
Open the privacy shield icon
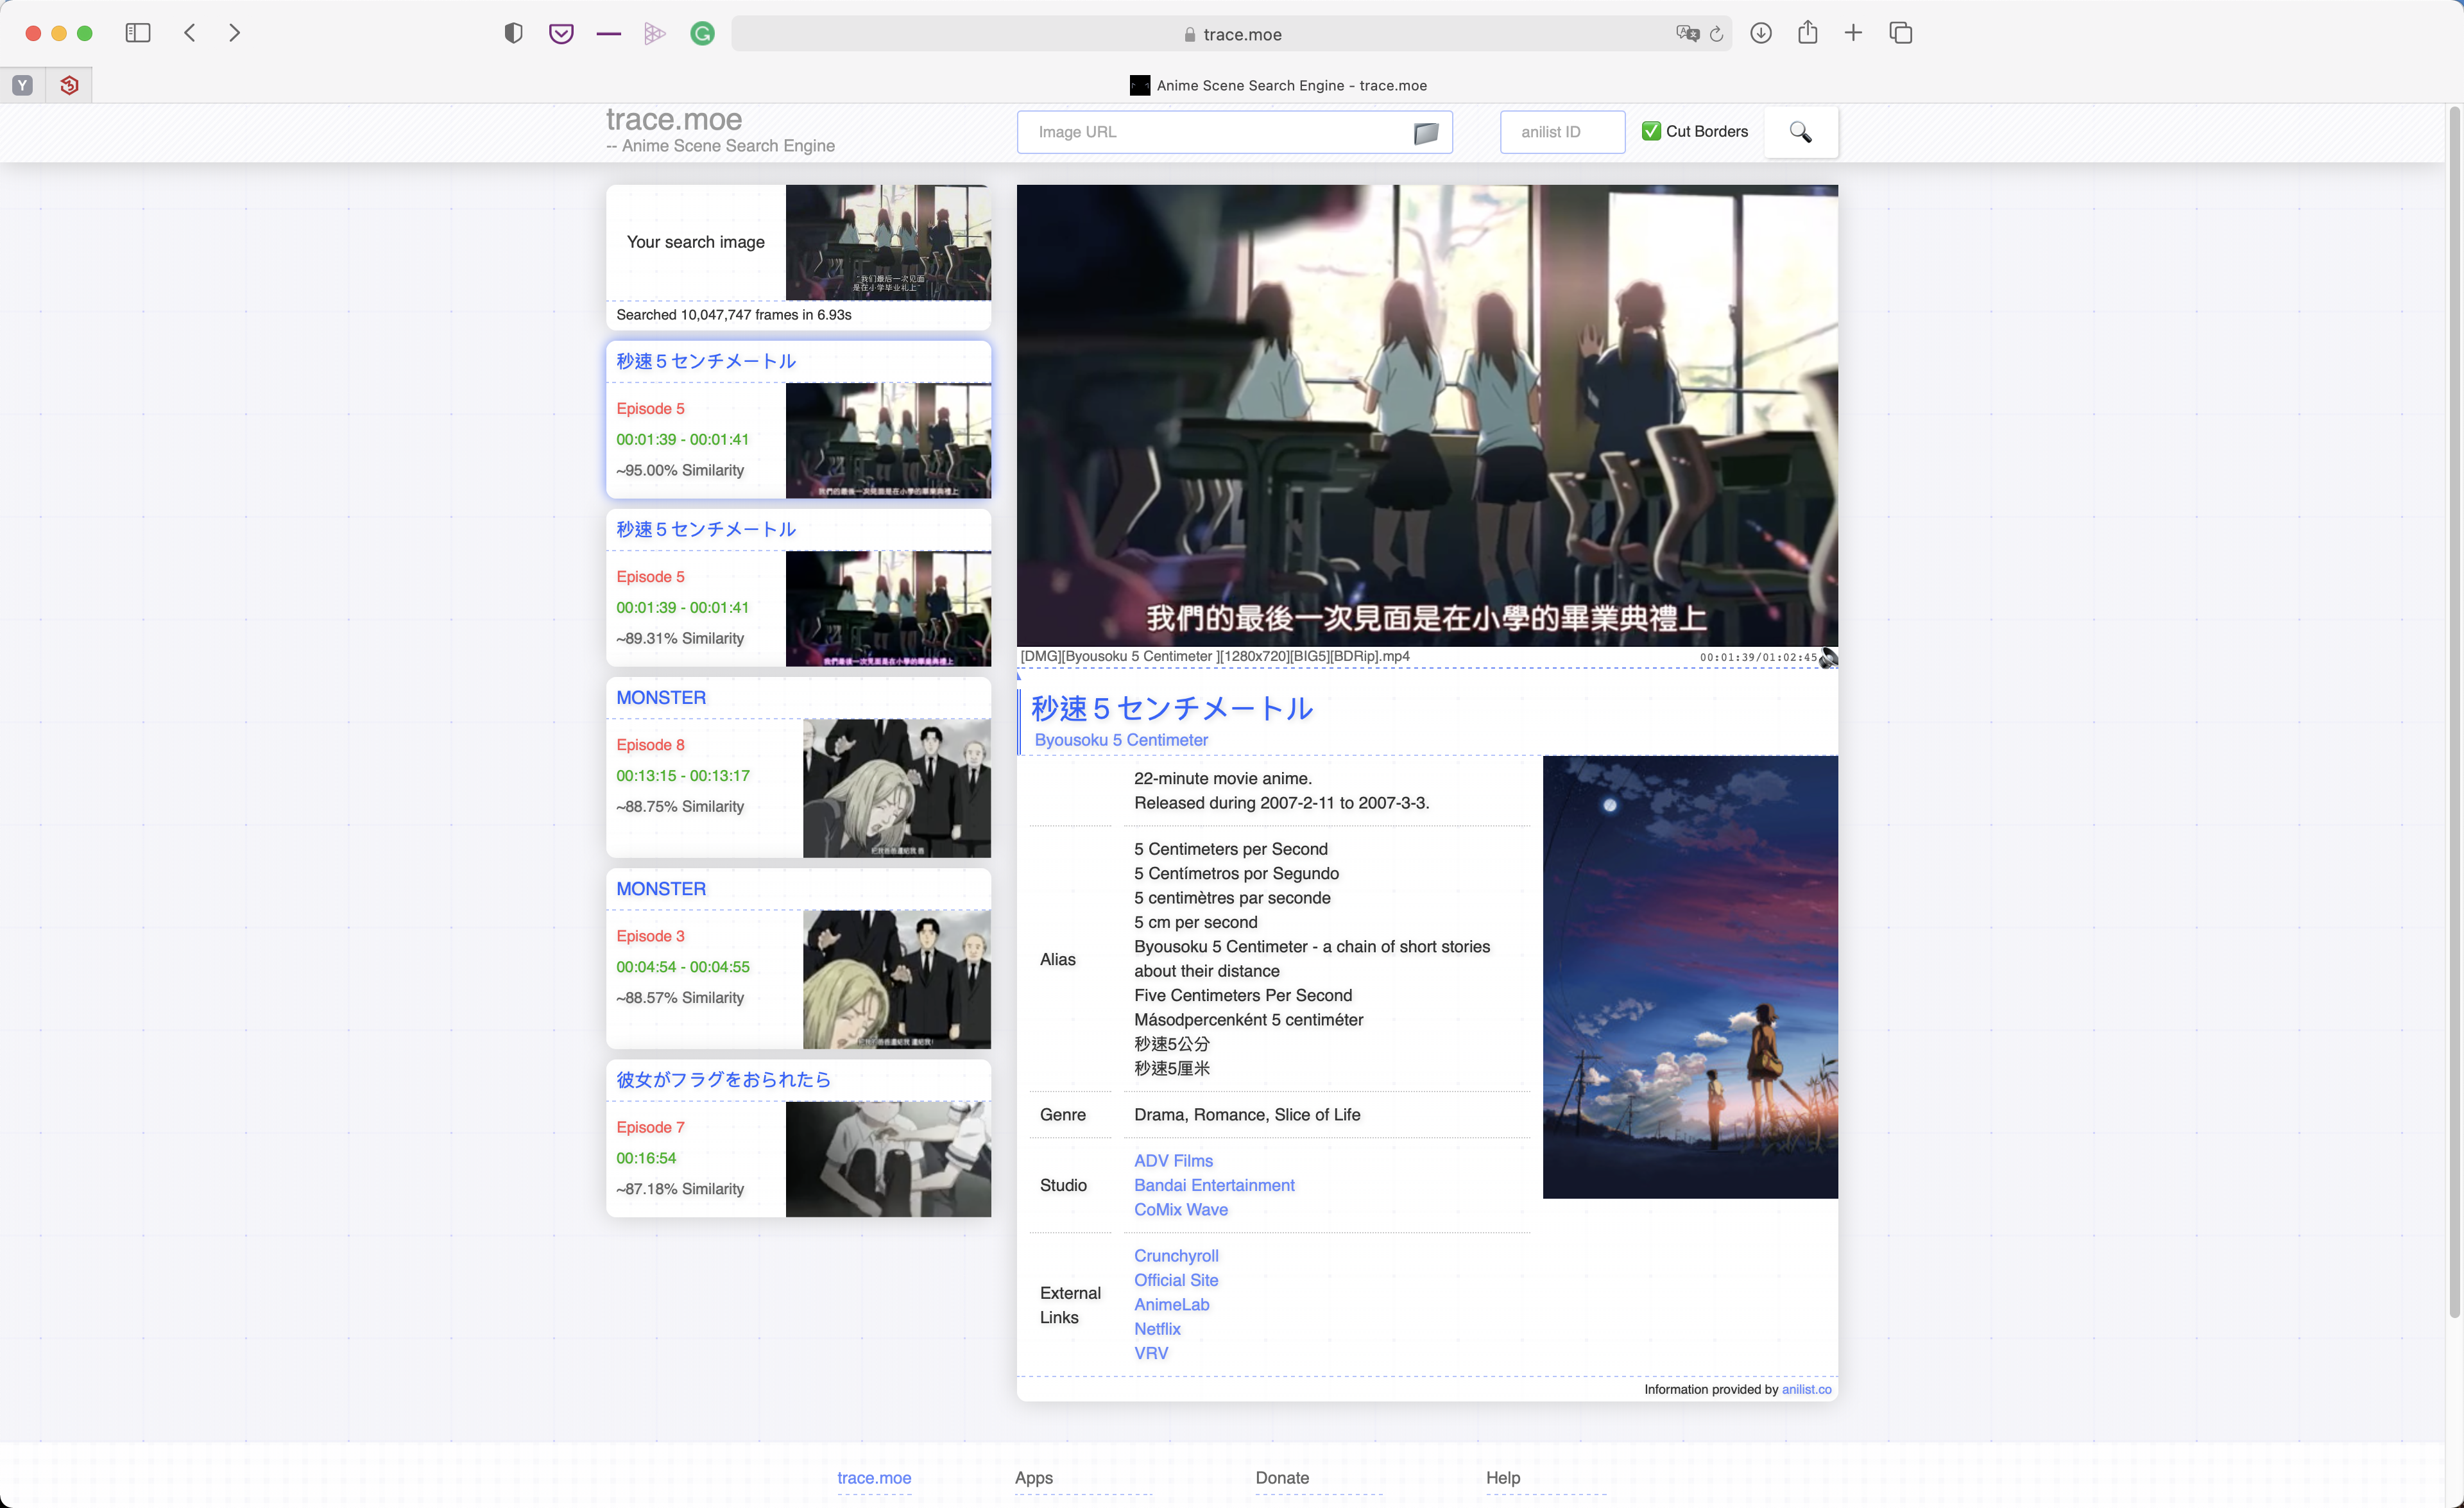pyautogui.click(x=513, y=33)
